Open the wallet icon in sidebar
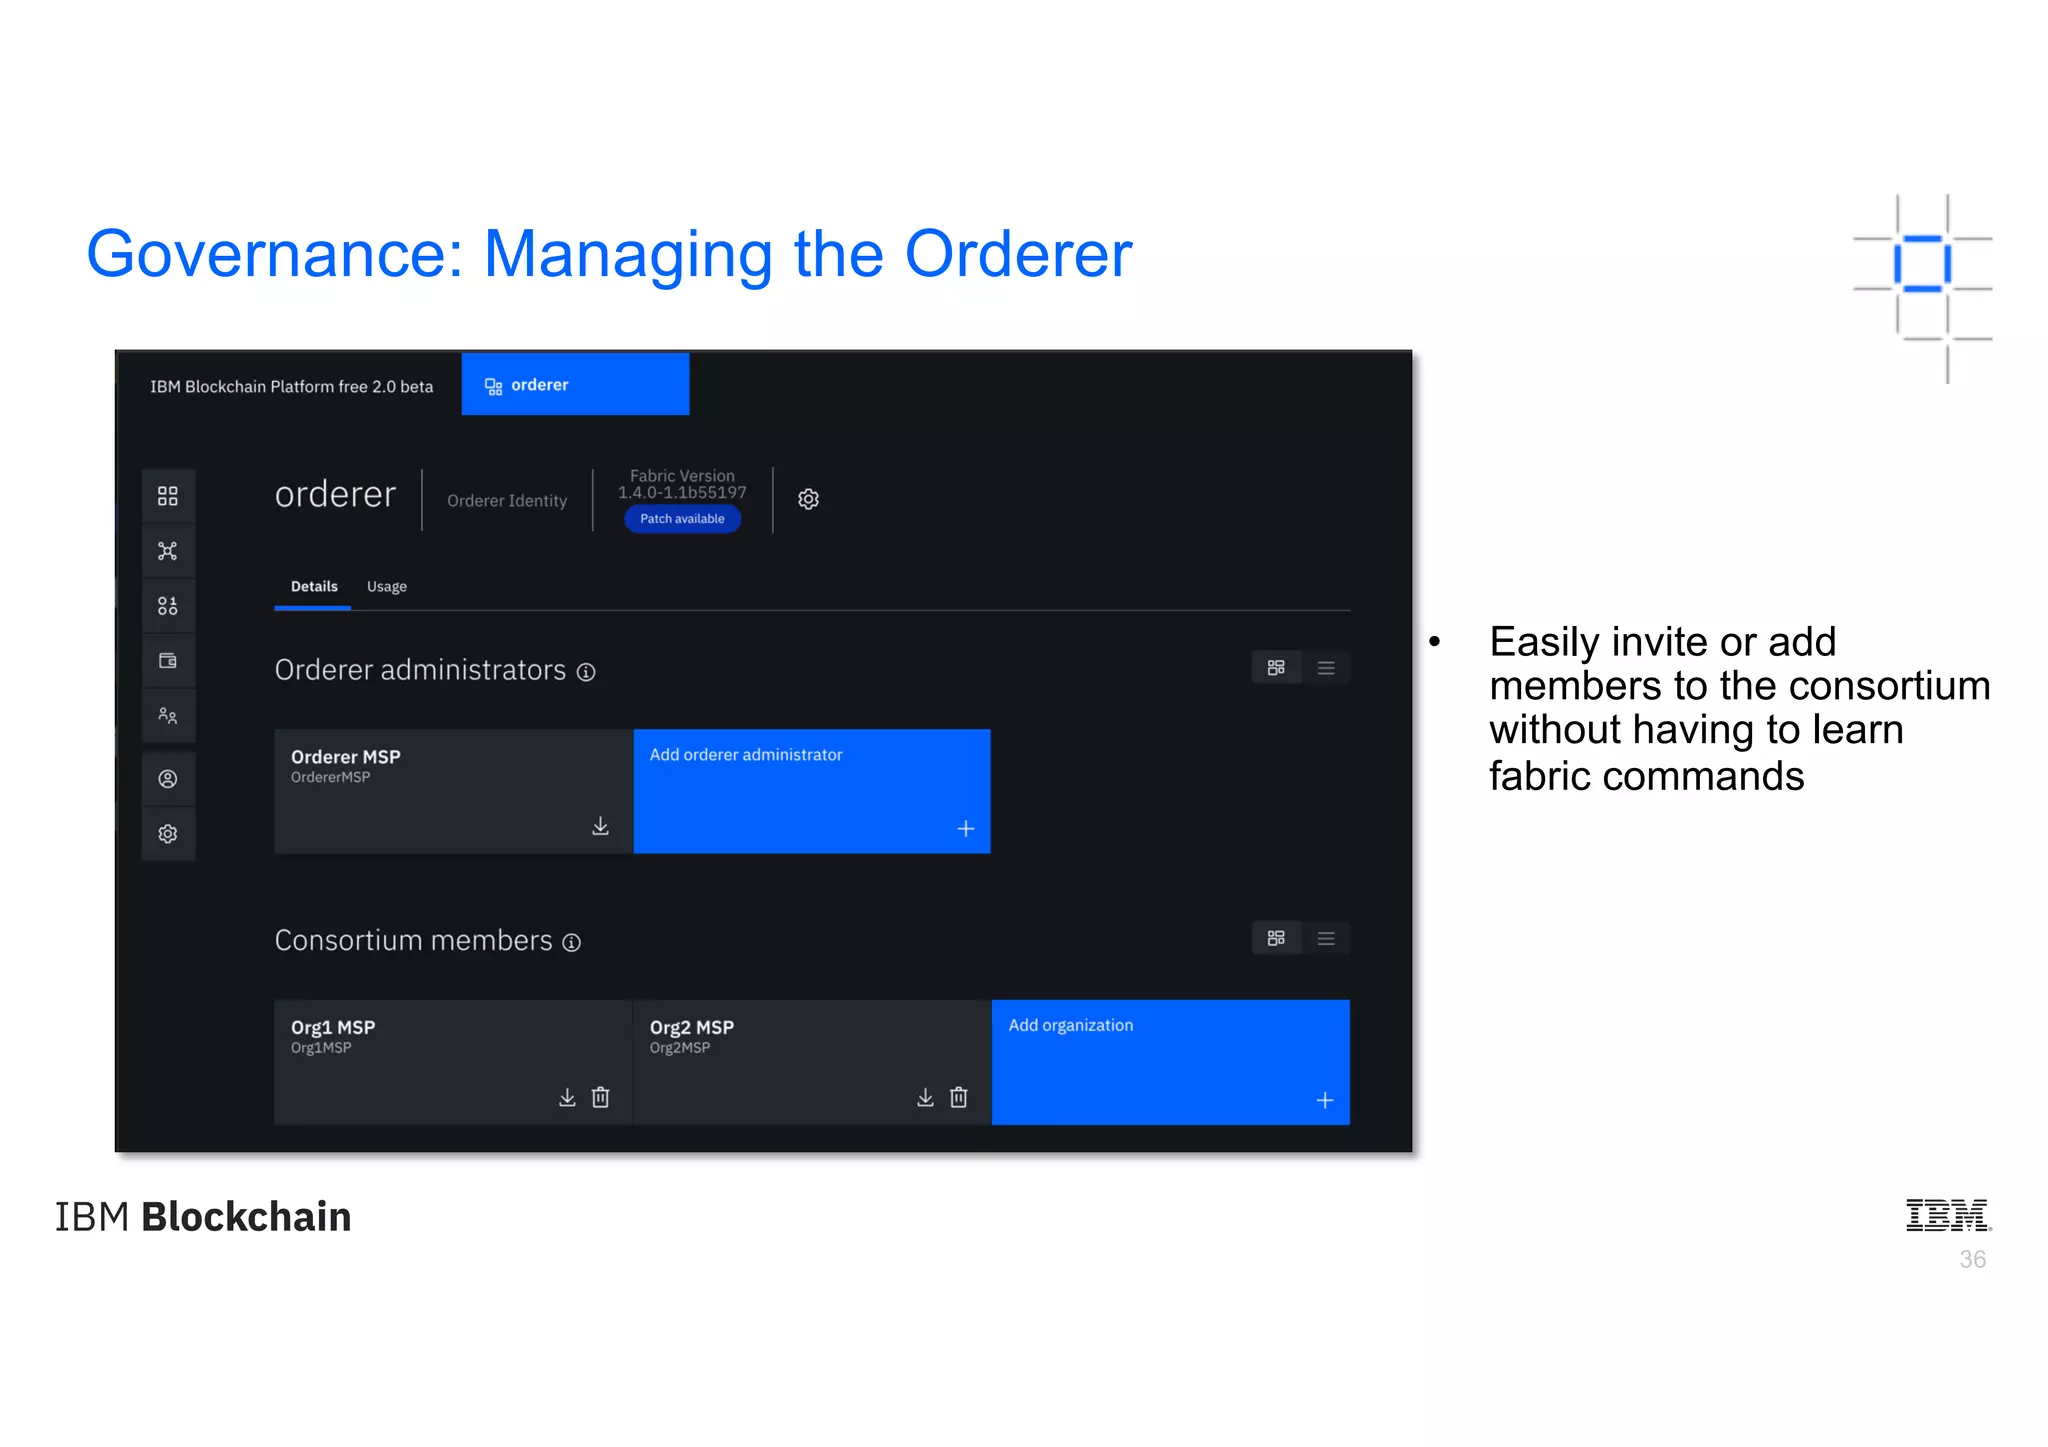The height and width of the screenshot is (1447, 2048). pyautogui.click(x=168, y=661)
